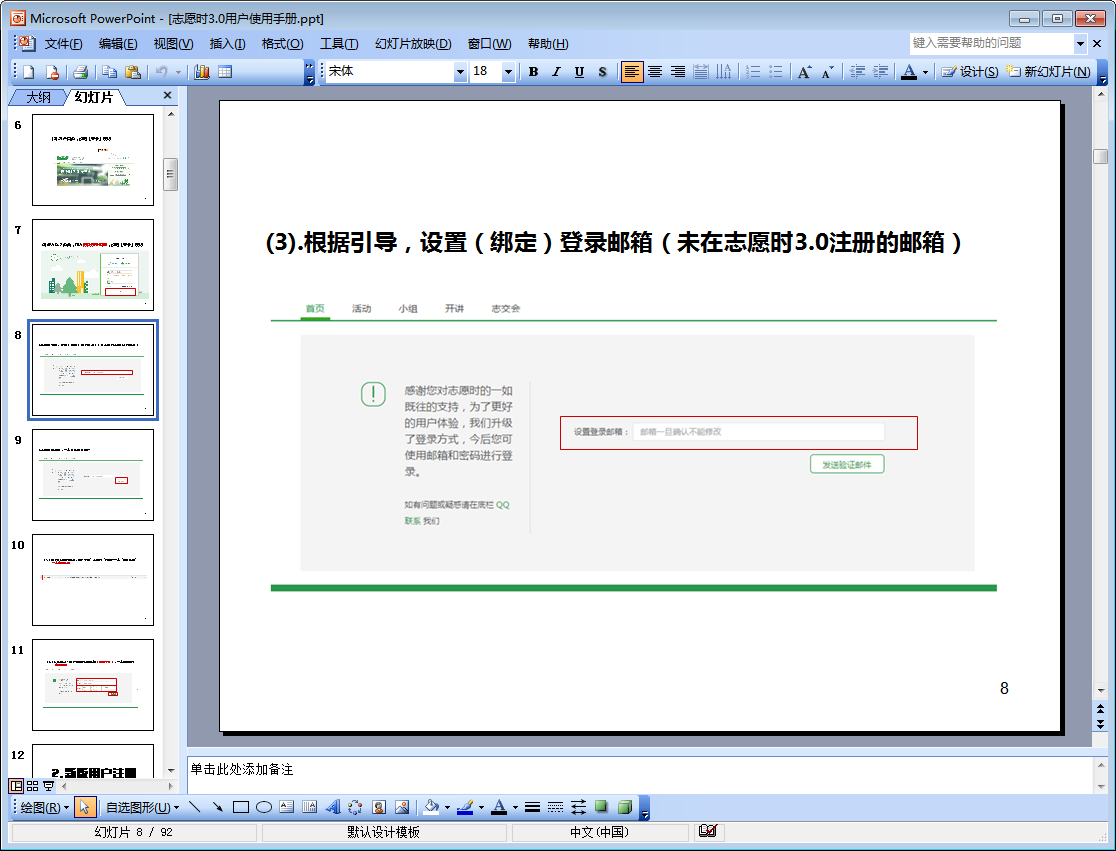The image size is (1116, 851).
Task: Insert WordArt from drawing toolbar
Action: (332, 807)
